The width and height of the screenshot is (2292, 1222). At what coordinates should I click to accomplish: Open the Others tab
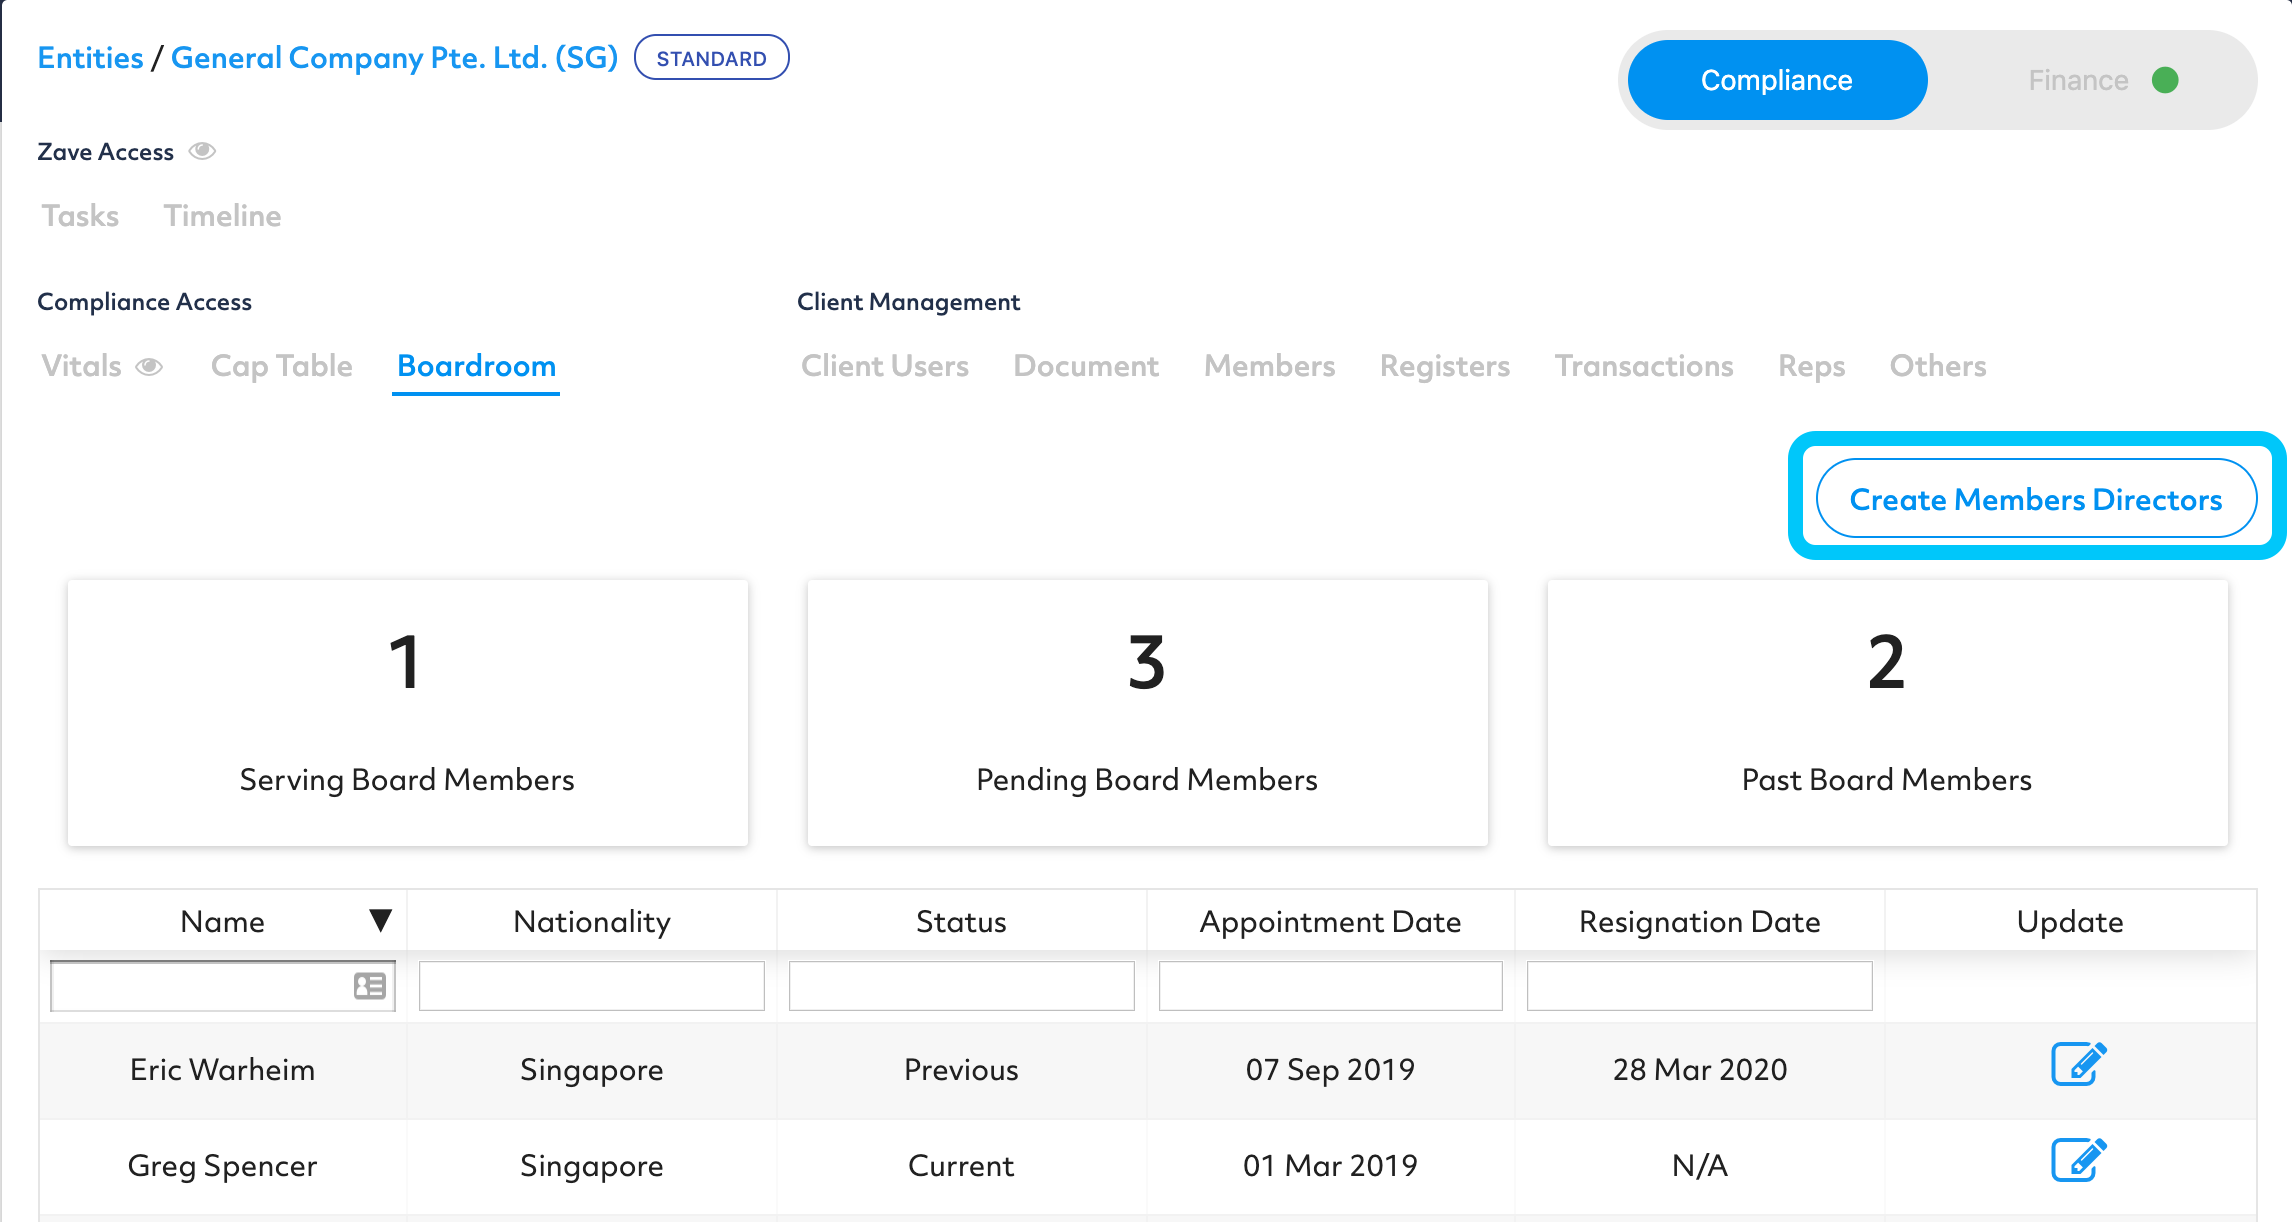click(x=1938, y=366)
